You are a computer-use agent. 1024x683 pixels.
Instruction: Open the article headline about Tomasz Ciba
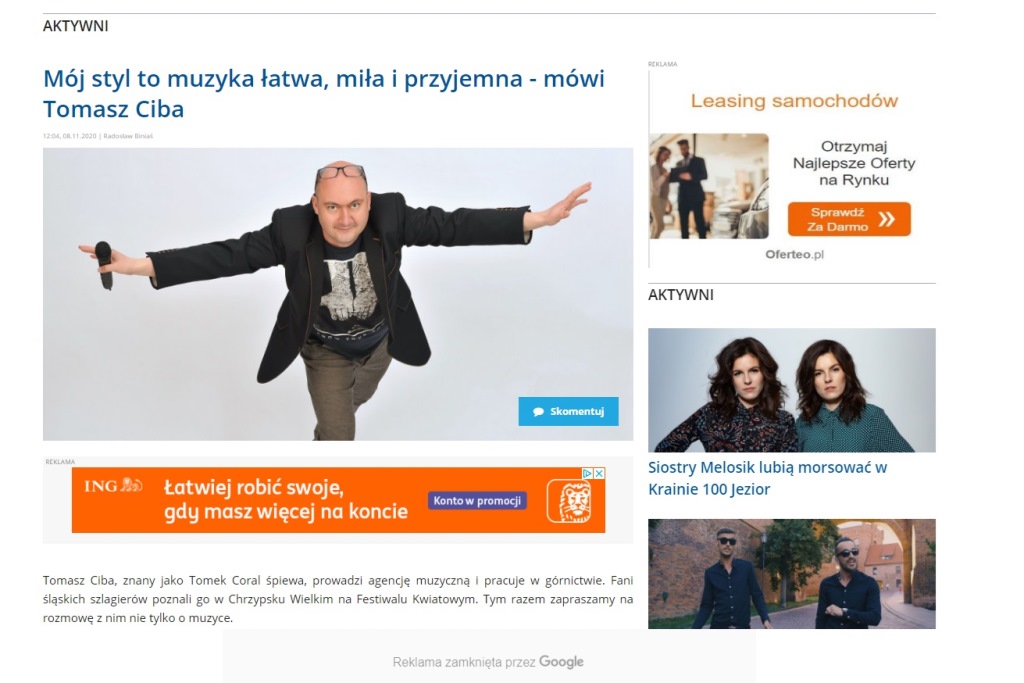pos(324,93)
